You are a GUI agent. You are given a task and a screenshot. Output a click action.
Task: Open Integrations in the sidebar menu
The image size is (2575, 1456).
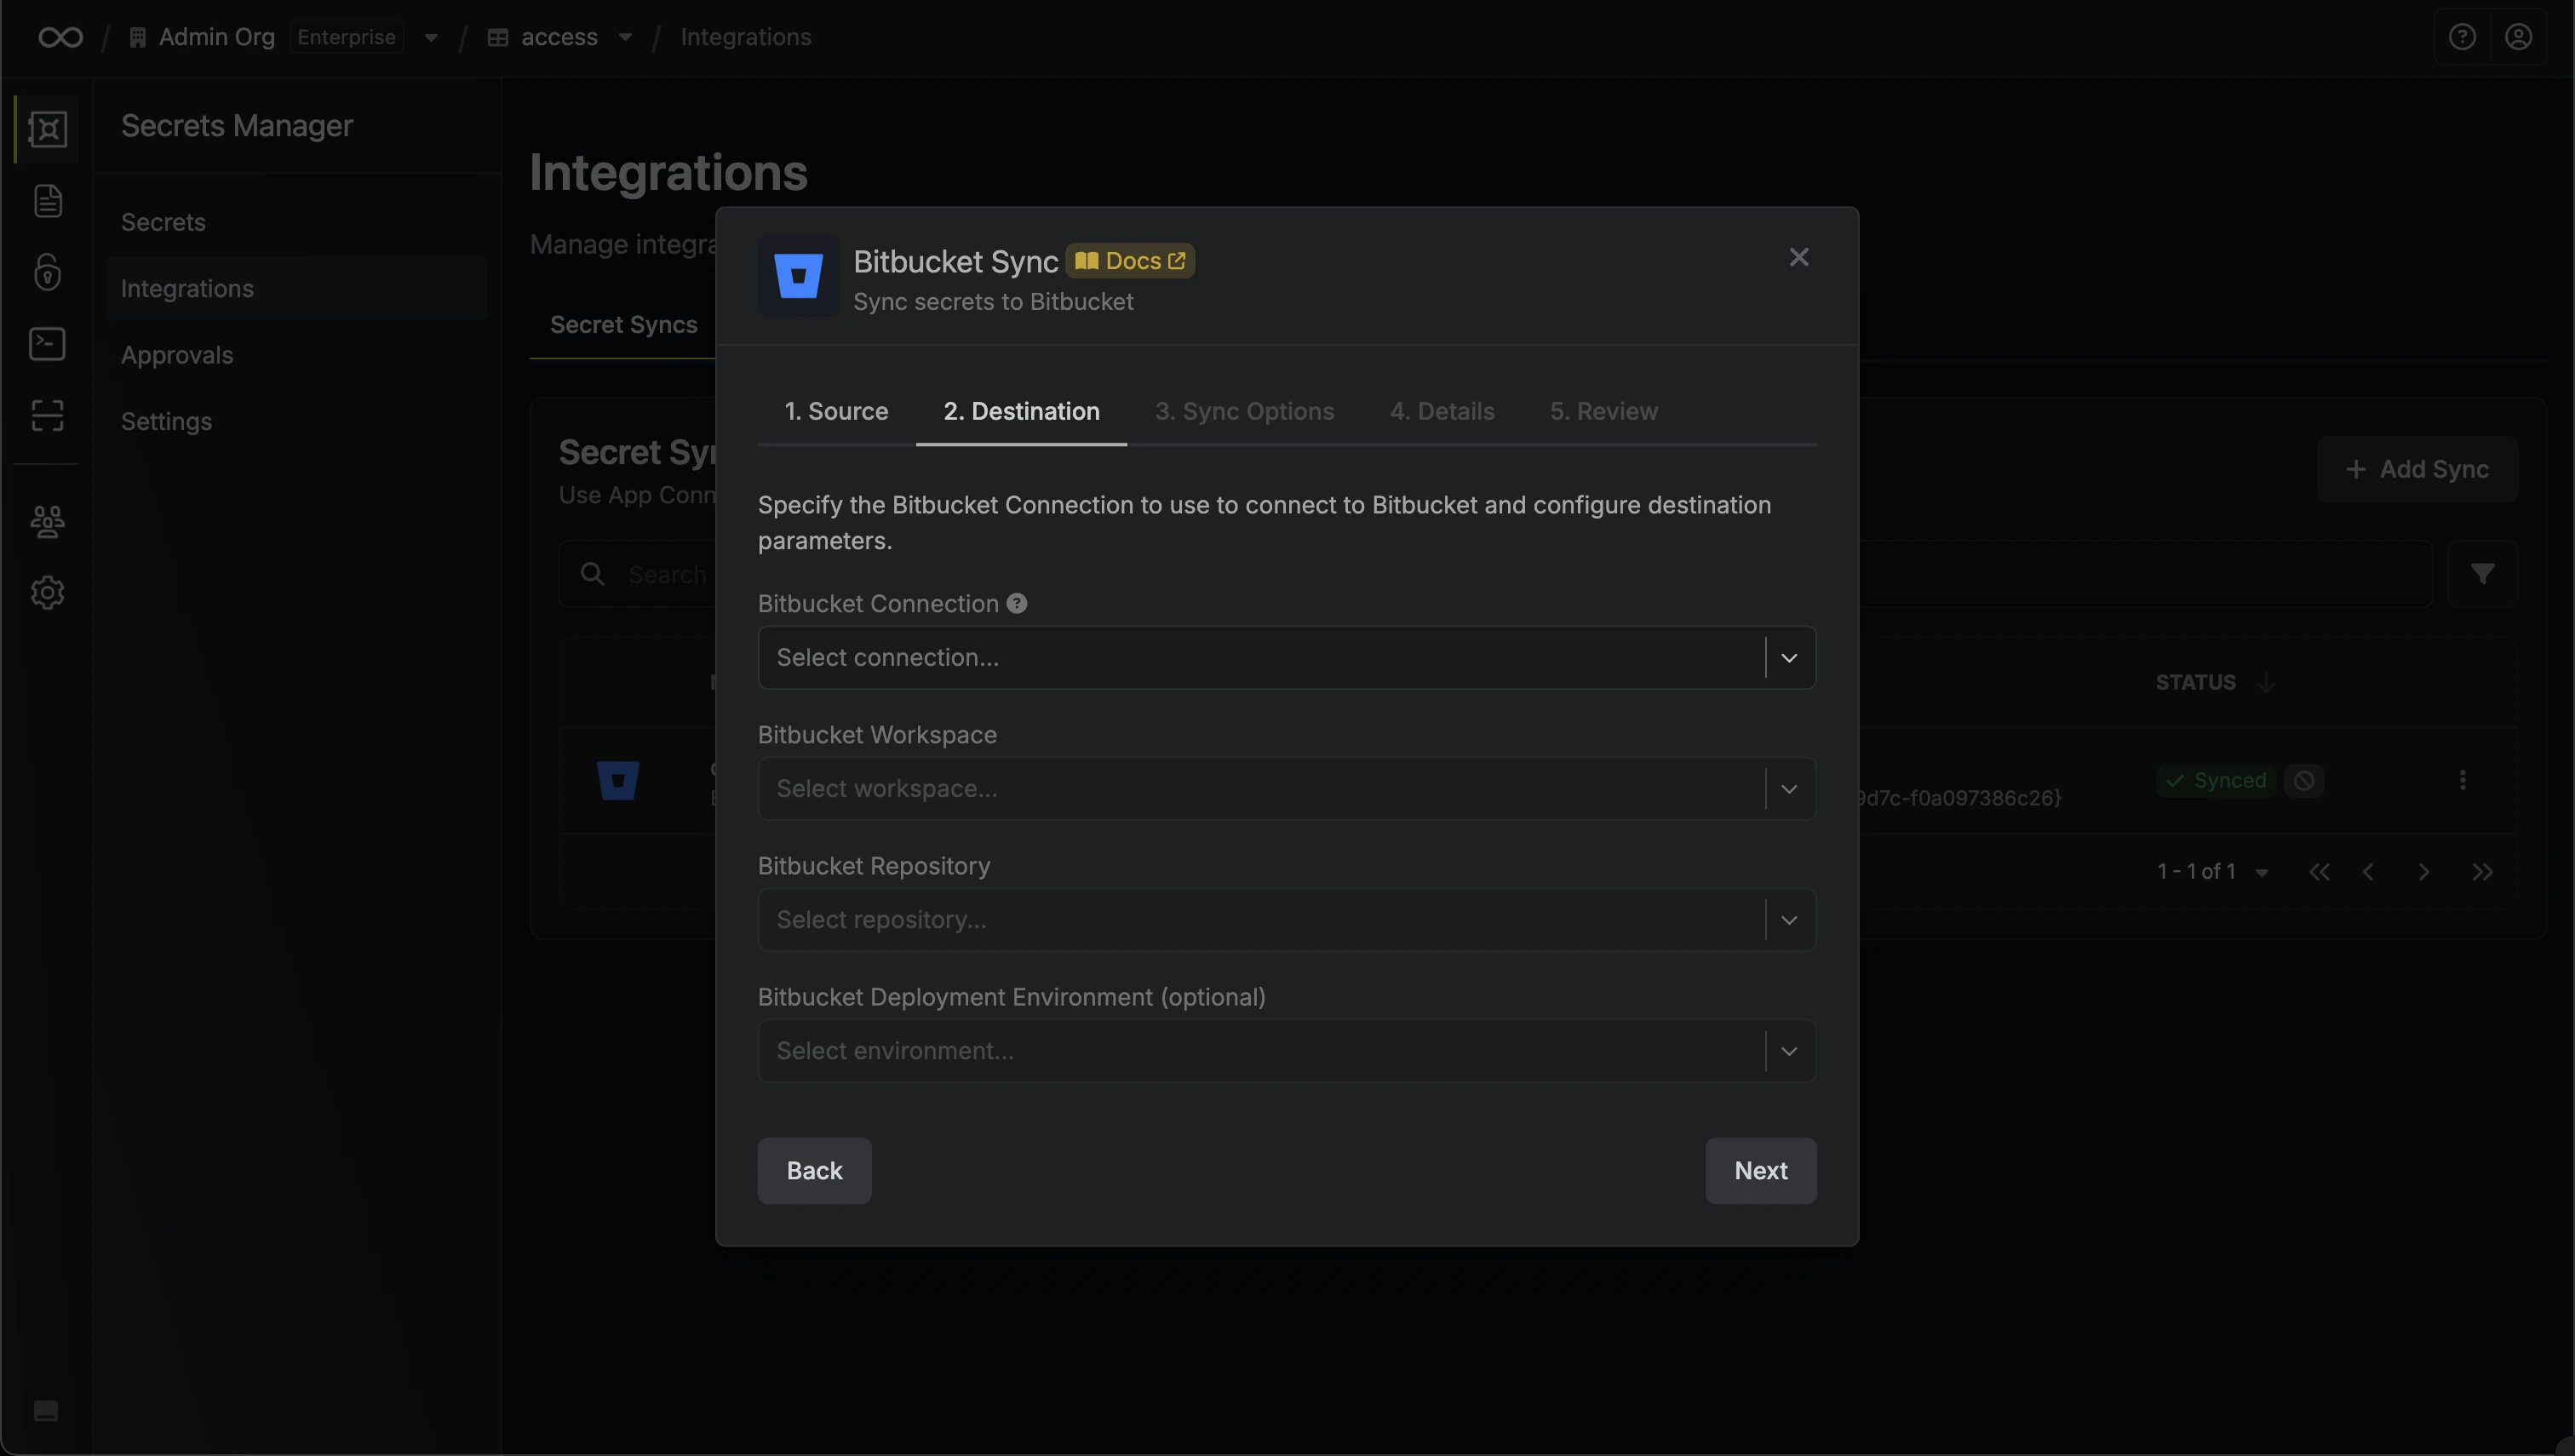point(296,289)
